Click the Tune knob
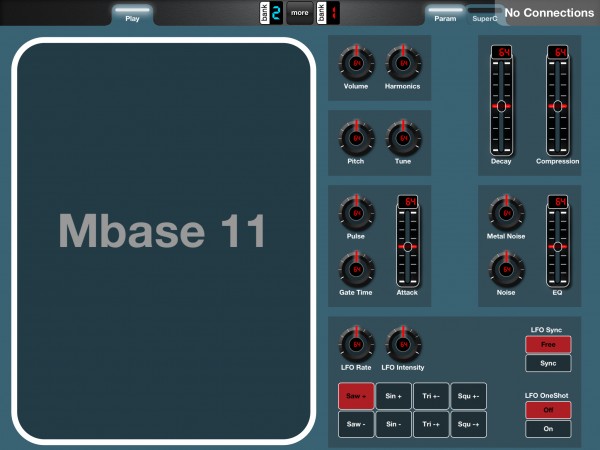The image size is (600, 450). click(403, 138)
